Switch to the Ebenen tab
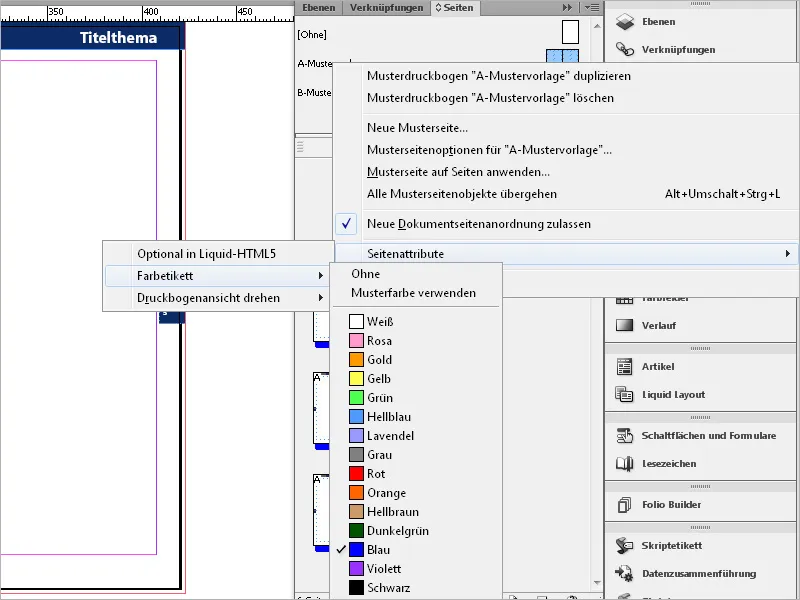This screenshot has width=800, height=600. click(x=319, y=8)
